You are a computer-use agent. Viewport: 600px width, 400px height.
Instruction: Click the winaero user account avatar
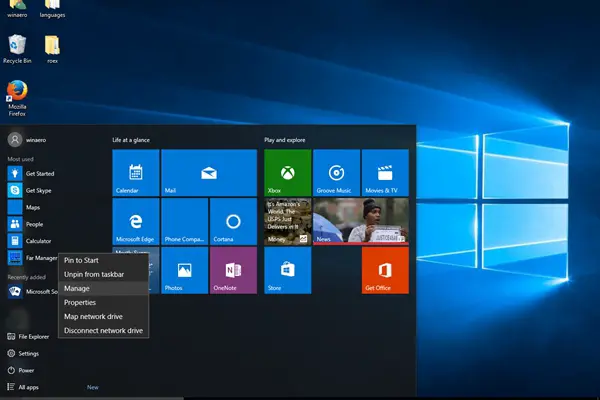15,140
